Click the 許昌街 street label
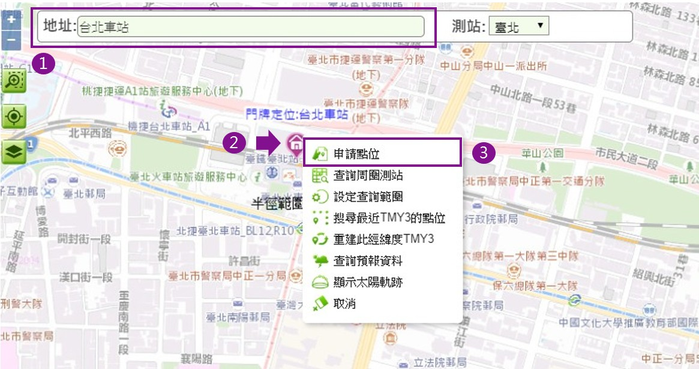The height and width of the screenshot is (369, 699). coord(244,260)
